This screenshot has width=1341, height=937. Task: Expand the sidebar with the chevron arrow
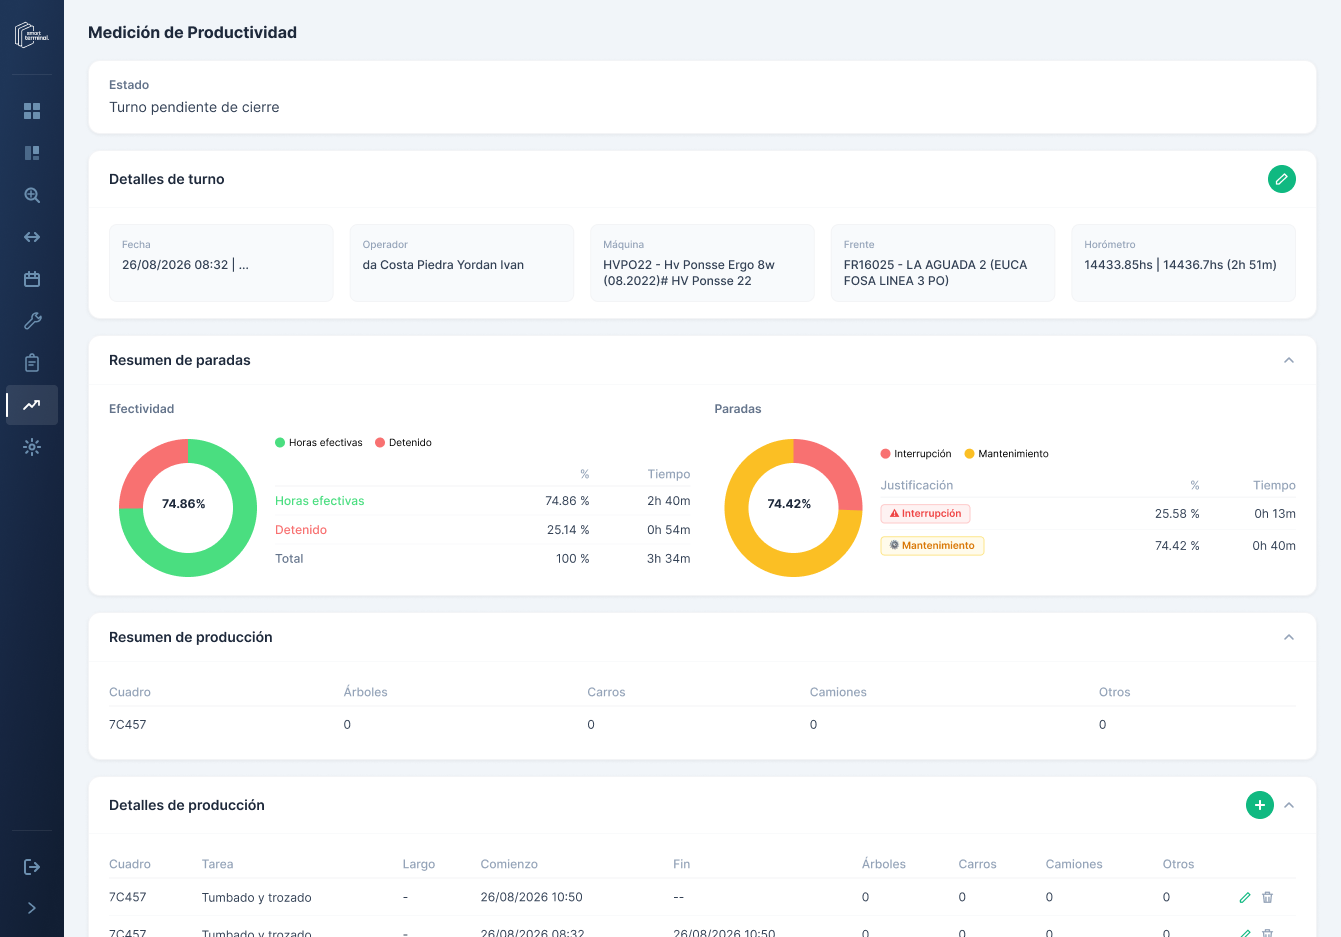pos(32,908)
